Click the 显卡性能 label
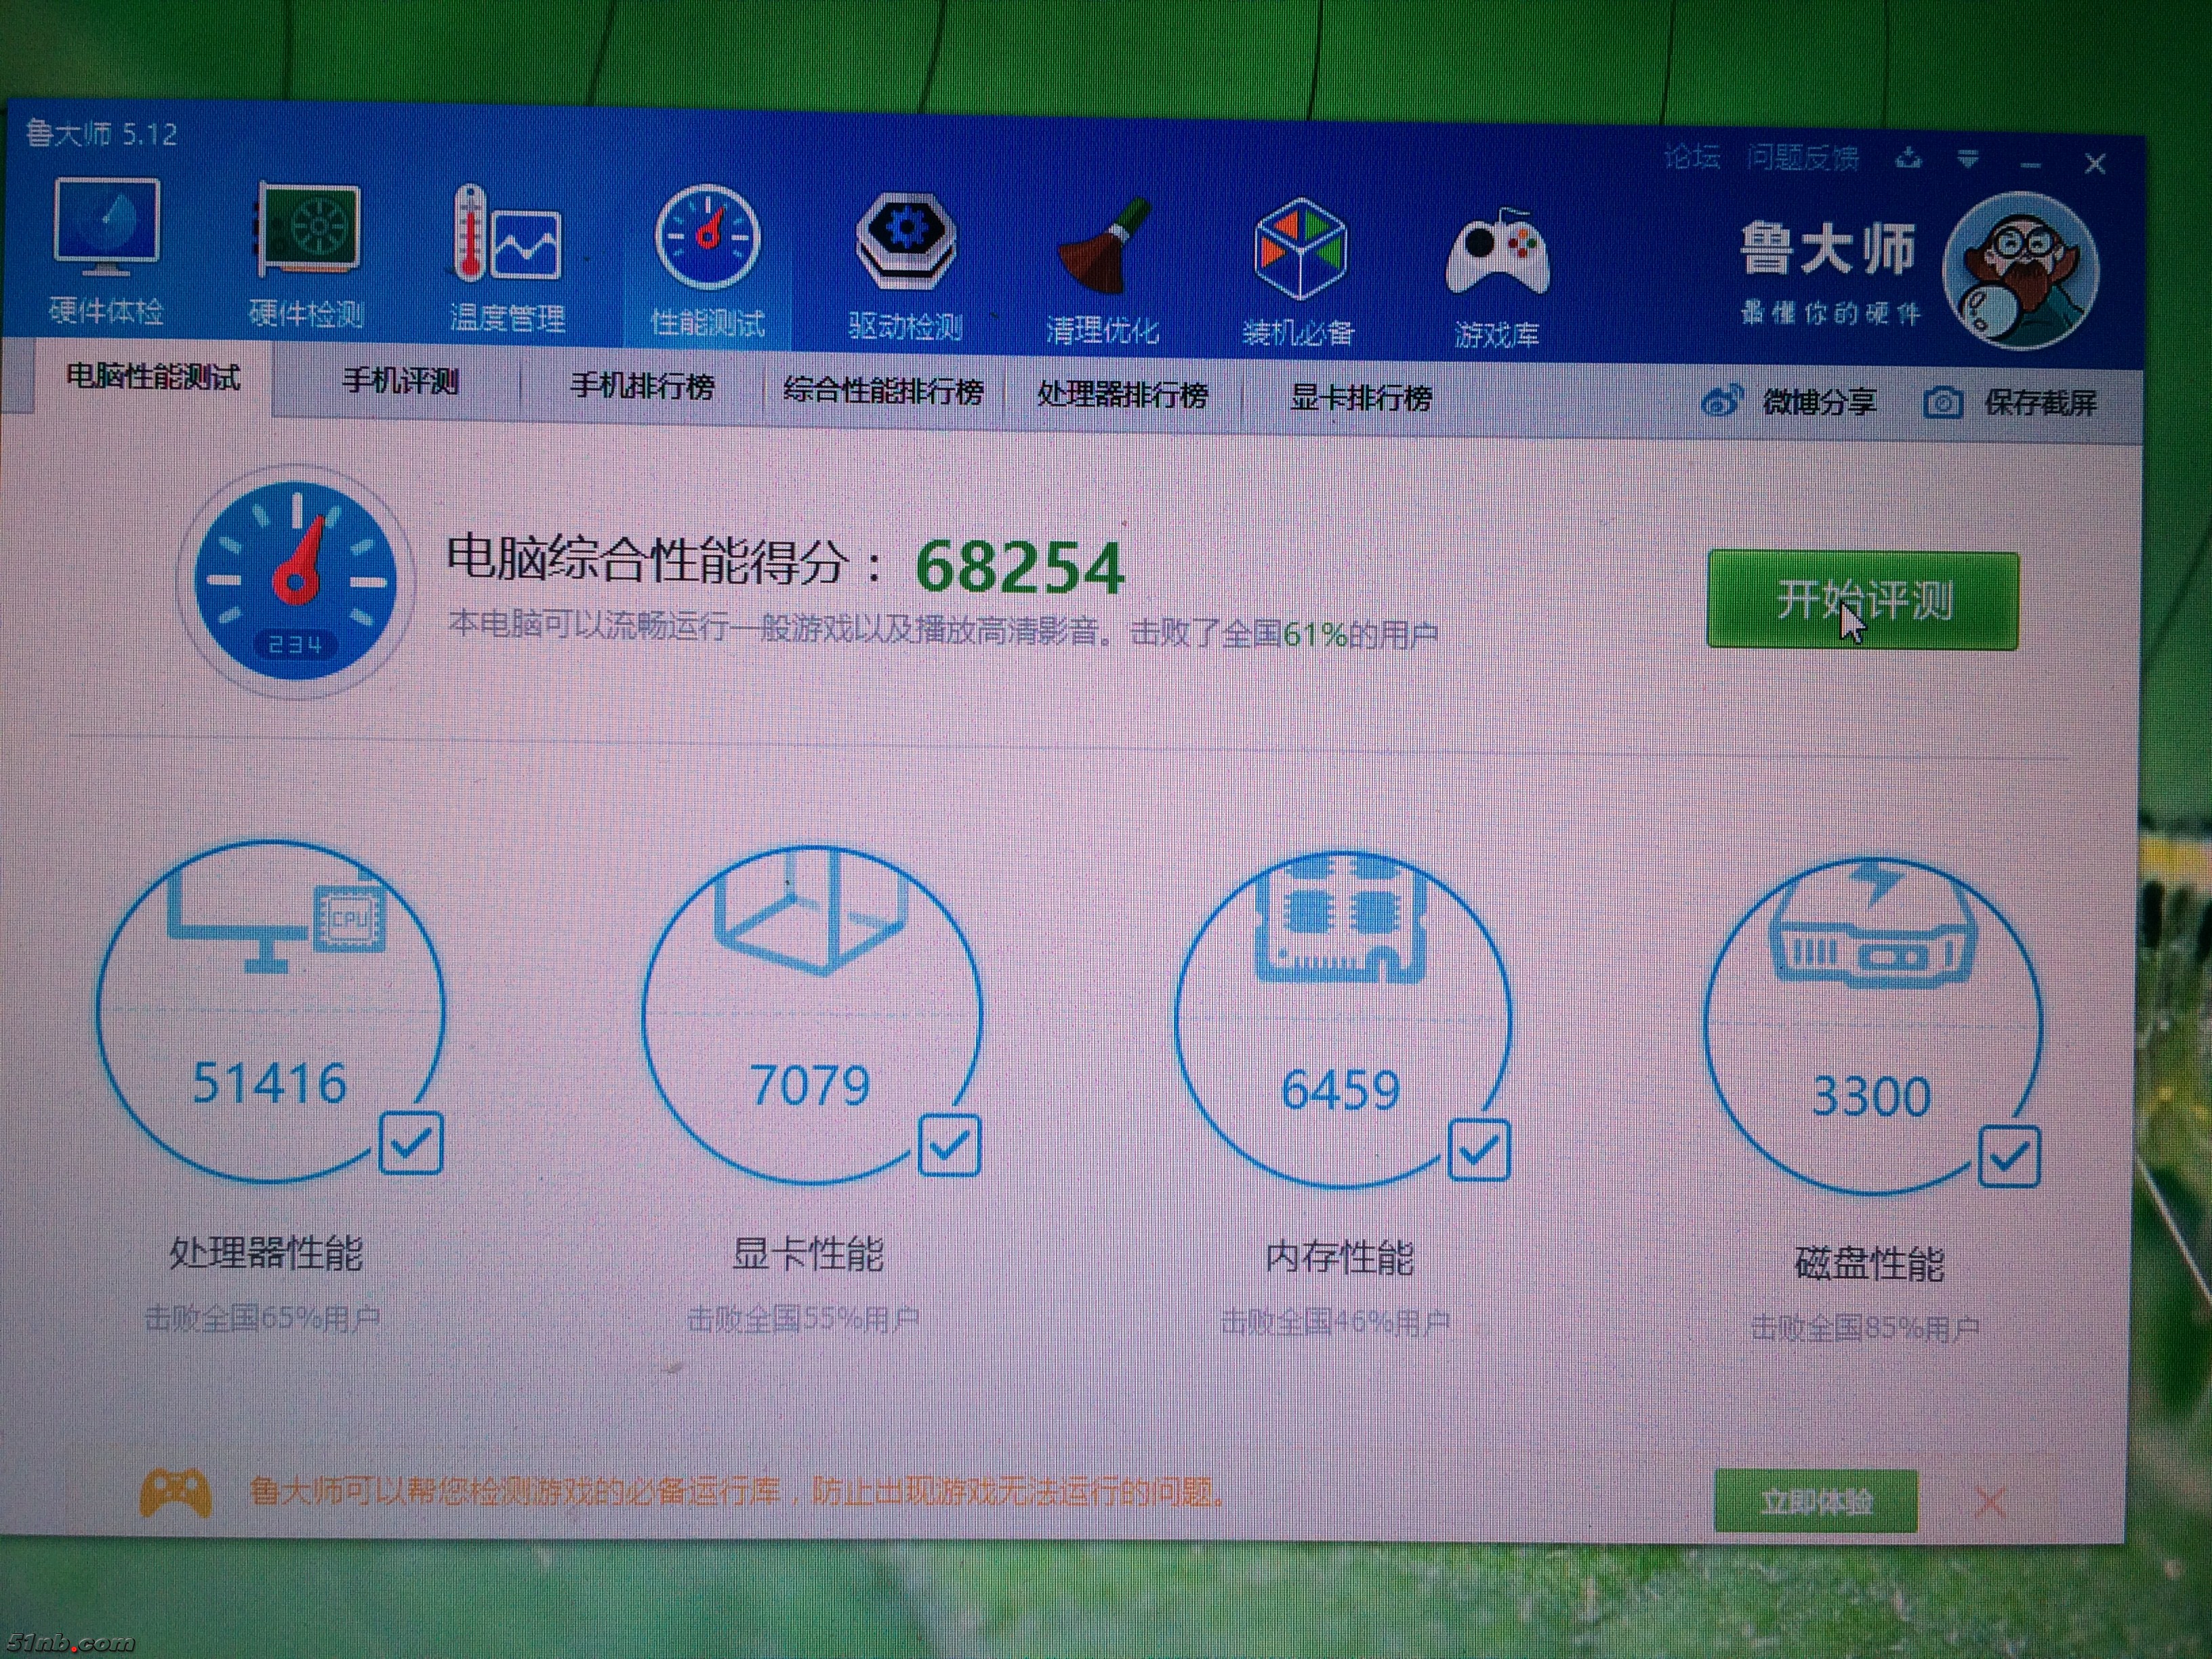Screen dimensions: 2212x1659 coord(808,1254)
